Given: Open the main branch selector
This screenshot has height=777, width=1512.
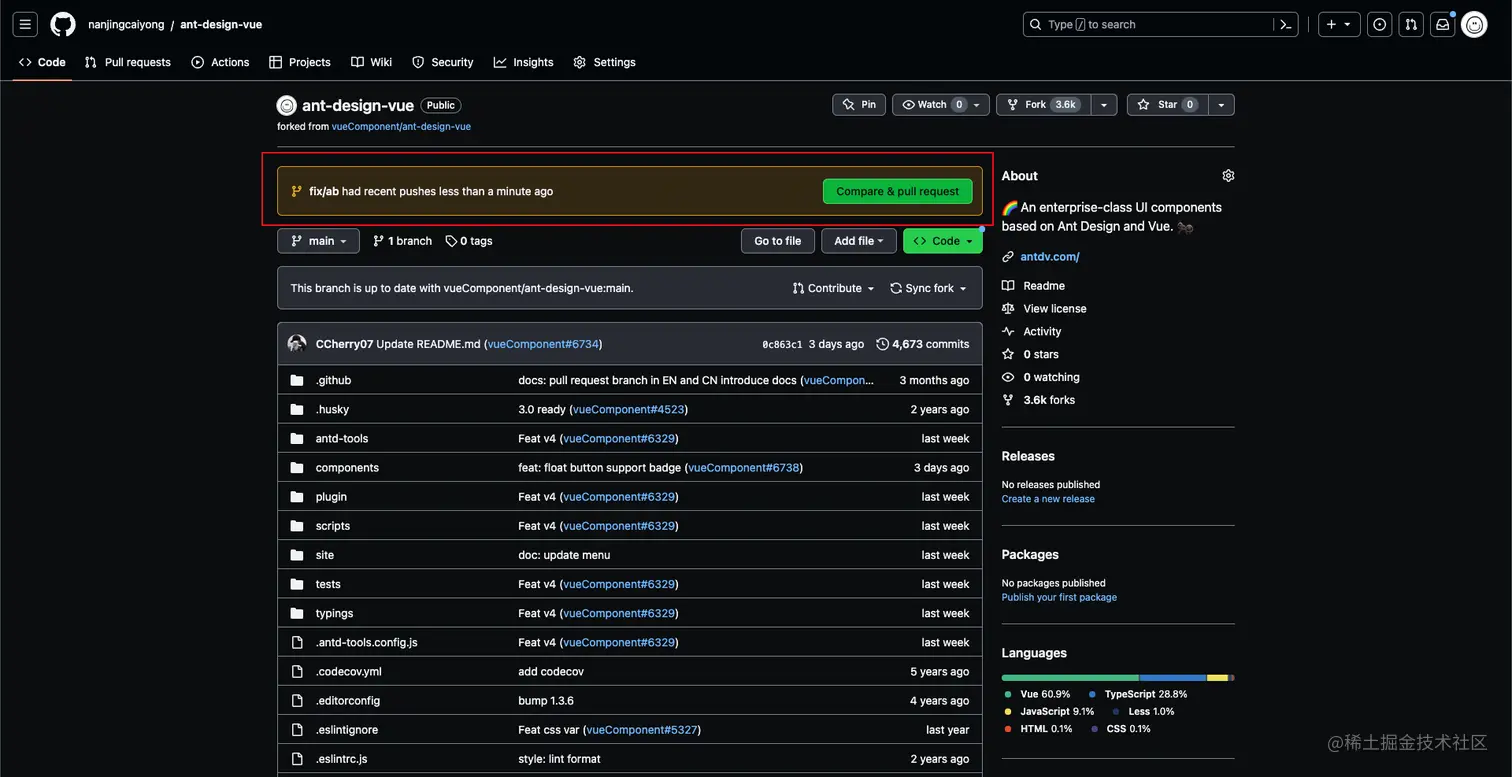Looking at the screenshot, I should [x=318, y=241].
